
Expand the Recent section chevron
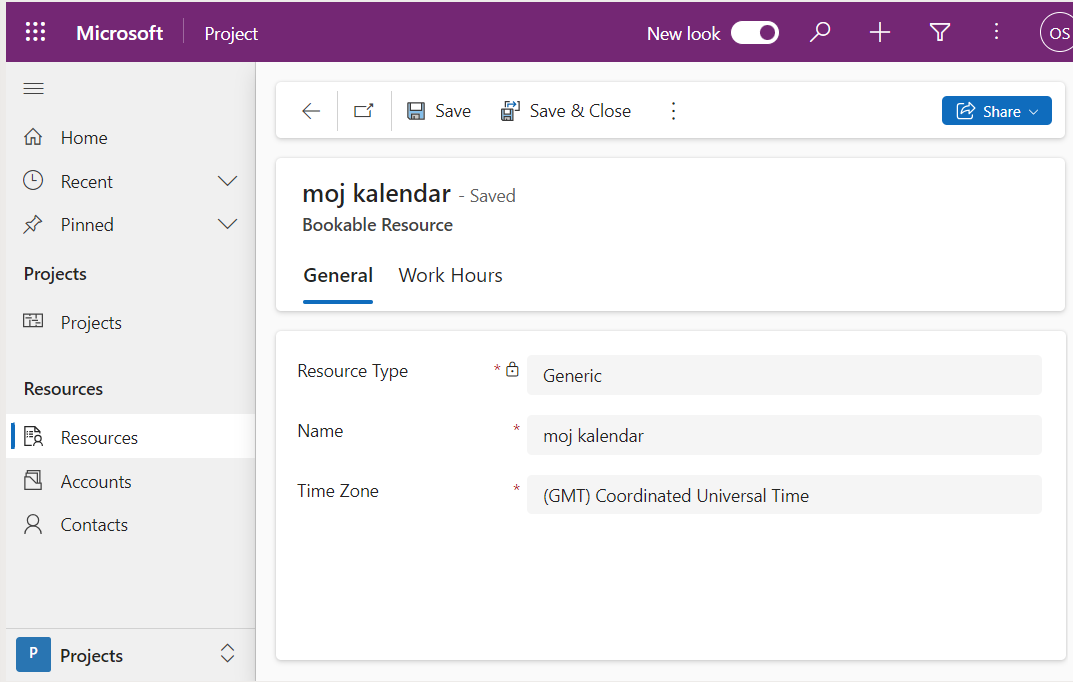(228, 181)
